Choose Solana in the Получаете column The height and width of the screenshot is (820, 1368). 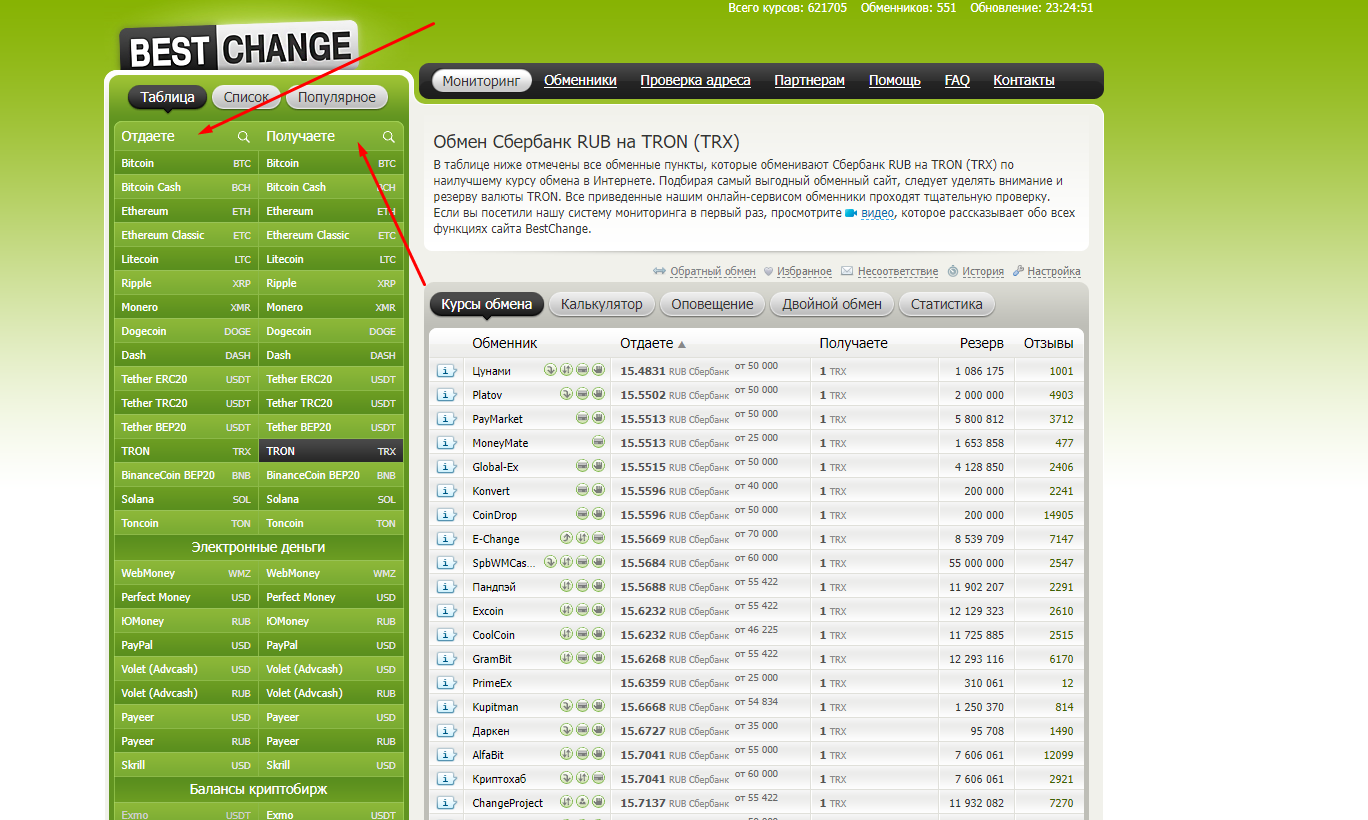click(331, 499)
